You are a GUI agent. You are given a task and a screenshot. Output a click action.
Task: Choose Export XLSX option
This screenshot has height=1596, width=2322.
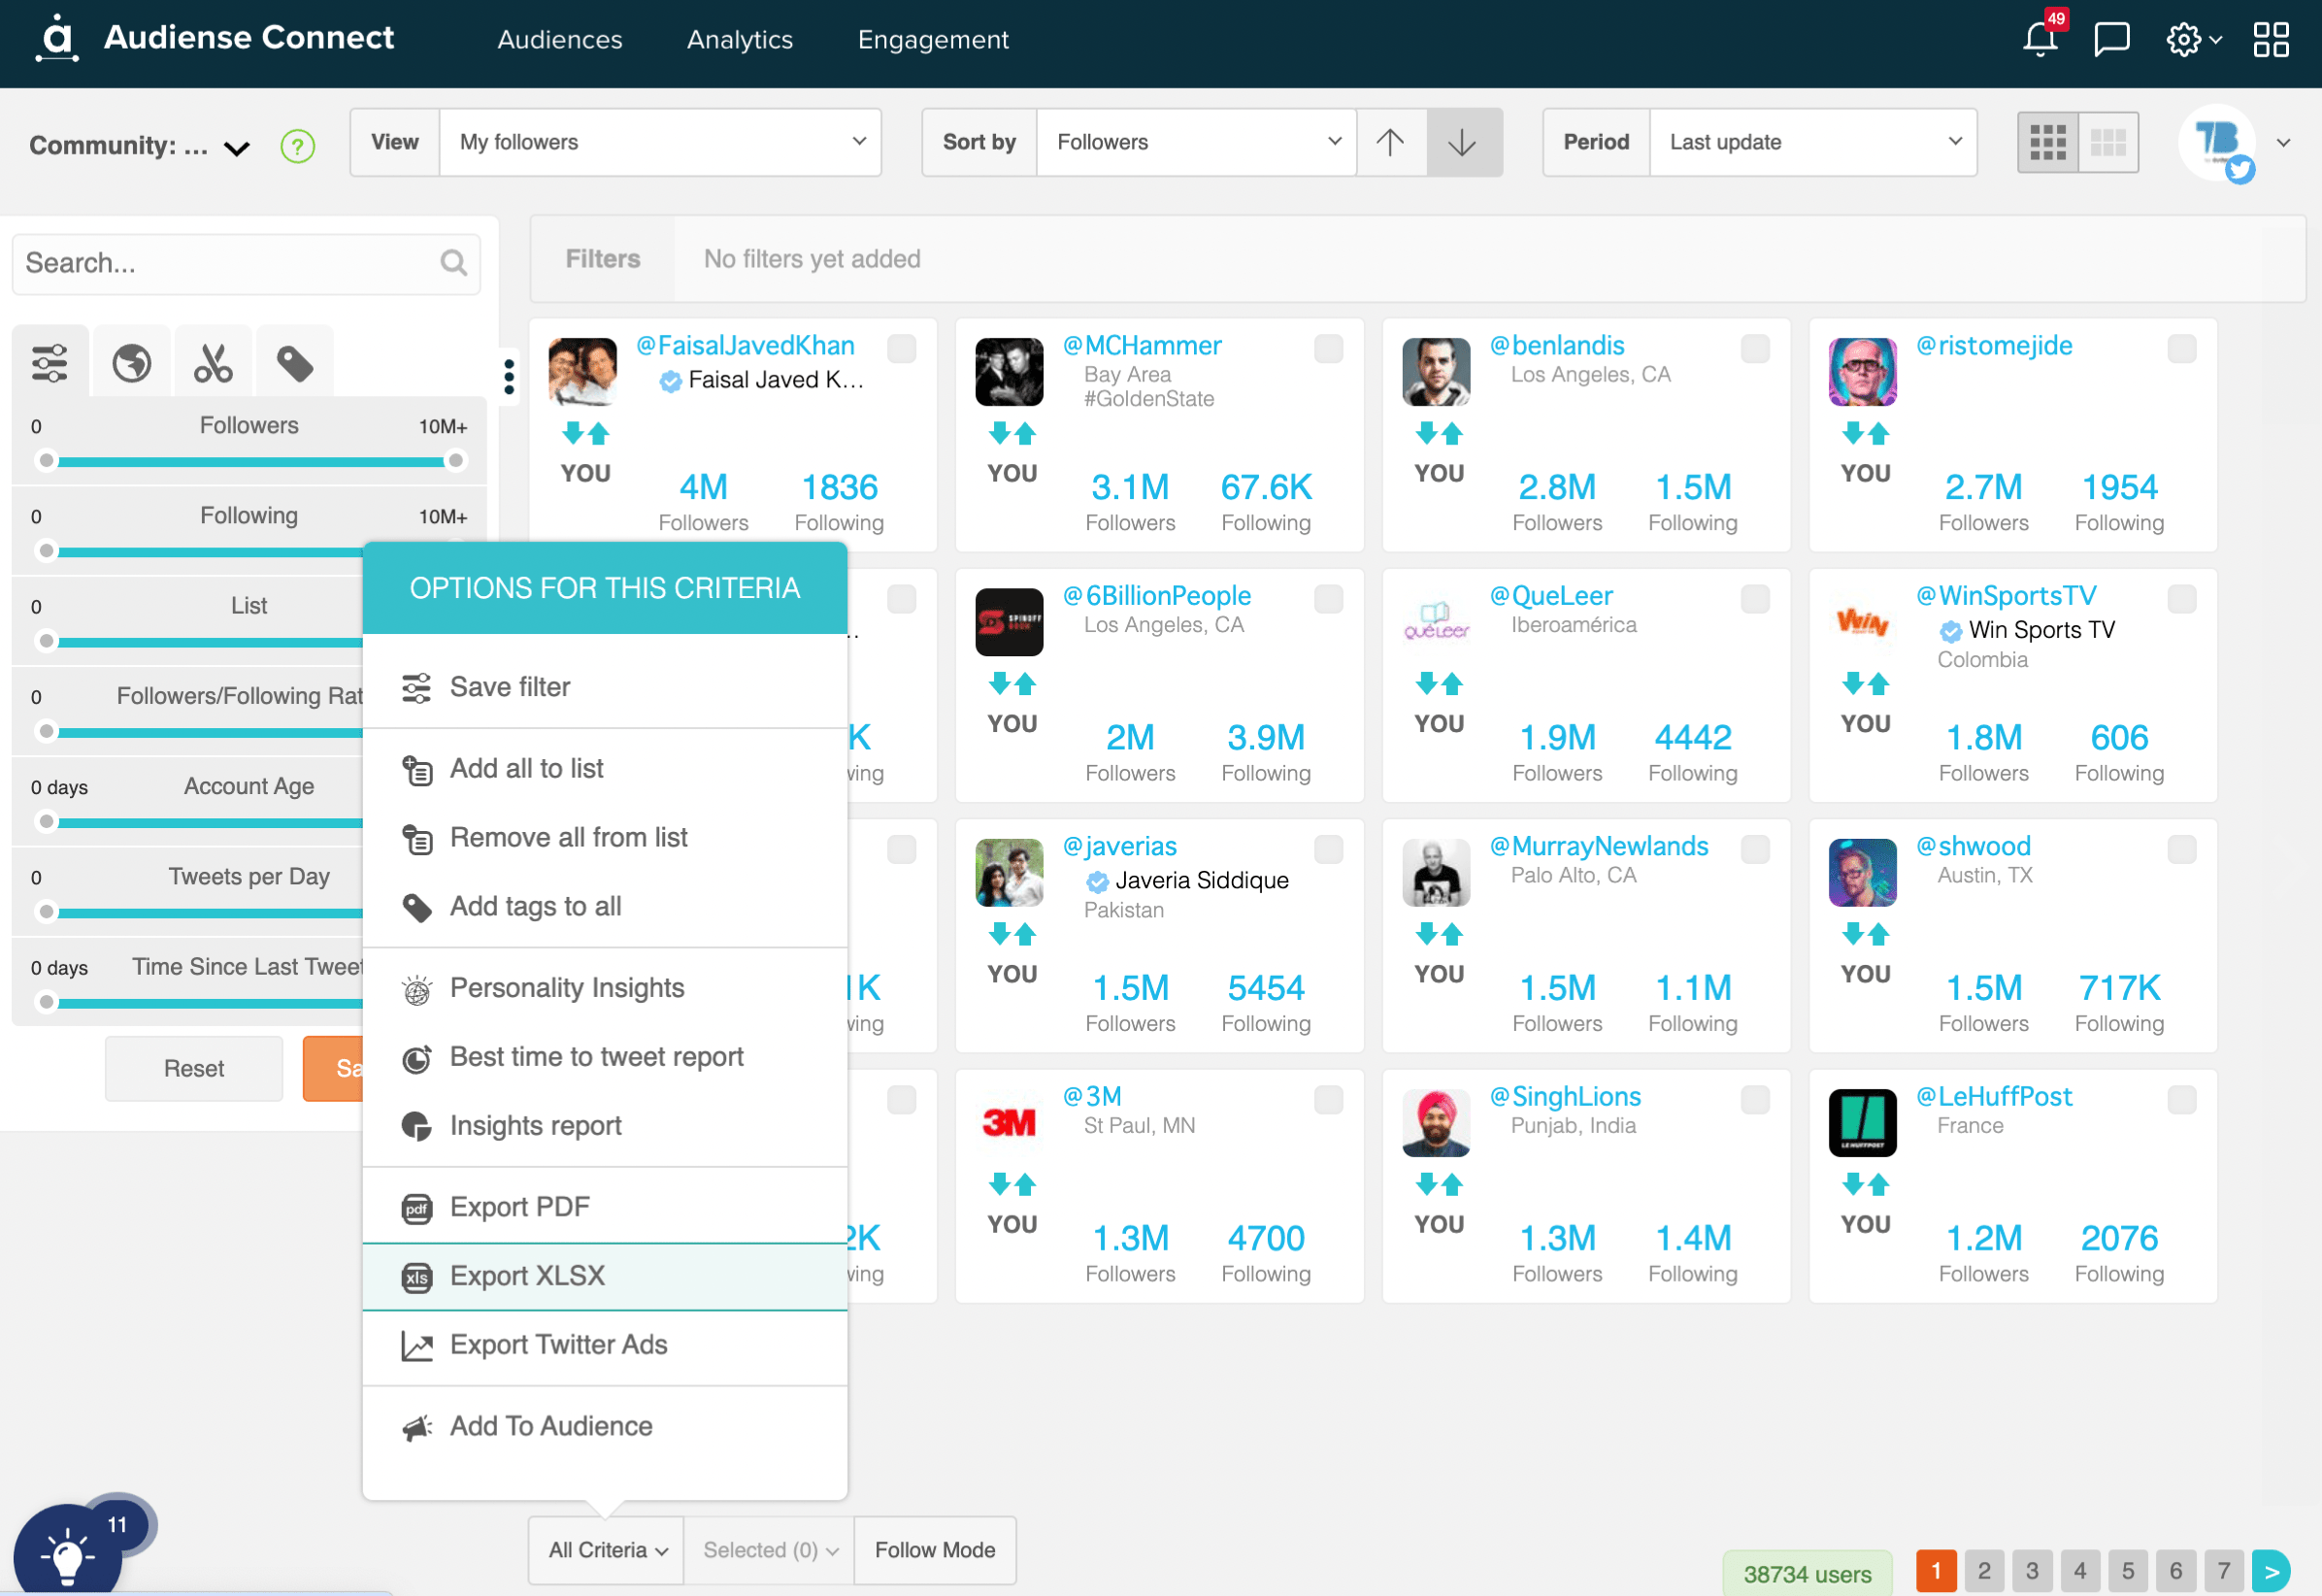point(605,1275)
